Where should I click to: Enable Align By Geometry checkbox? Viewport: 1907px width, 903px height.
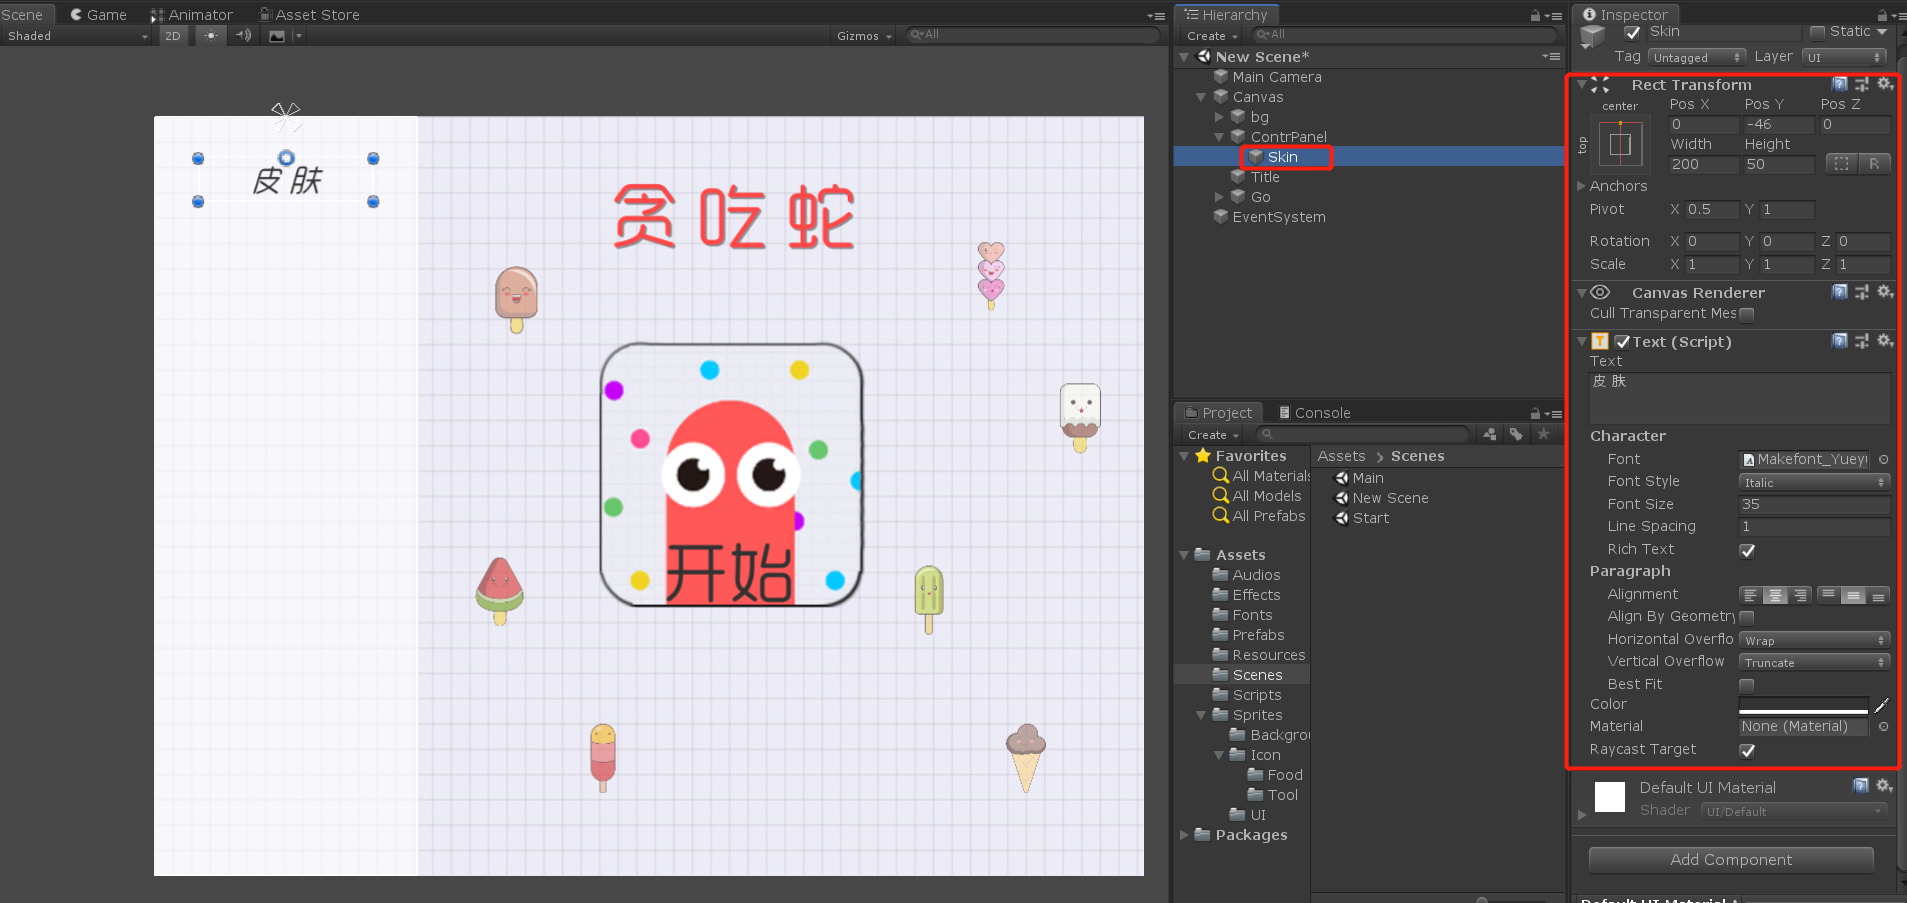tap(1747, 617)
